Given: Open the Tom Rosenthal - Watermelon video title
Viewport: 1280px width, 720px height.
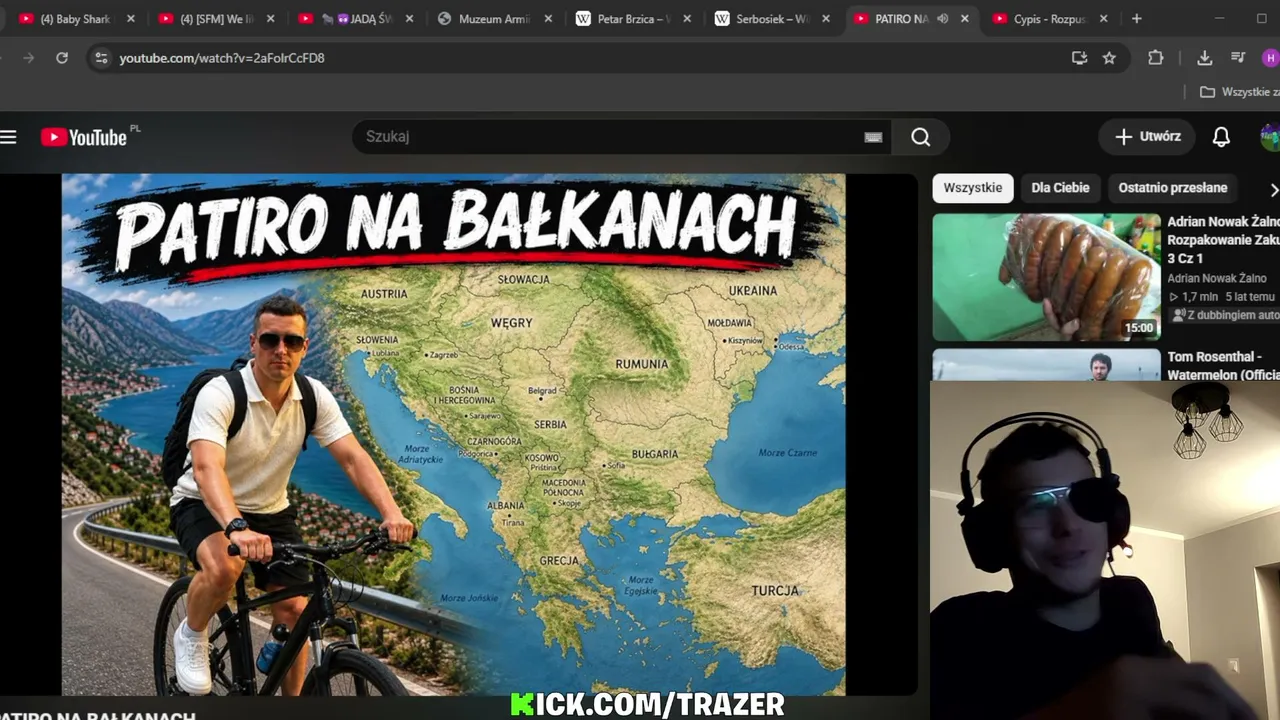Looking at the screenshot, I should pos(1223,366).
